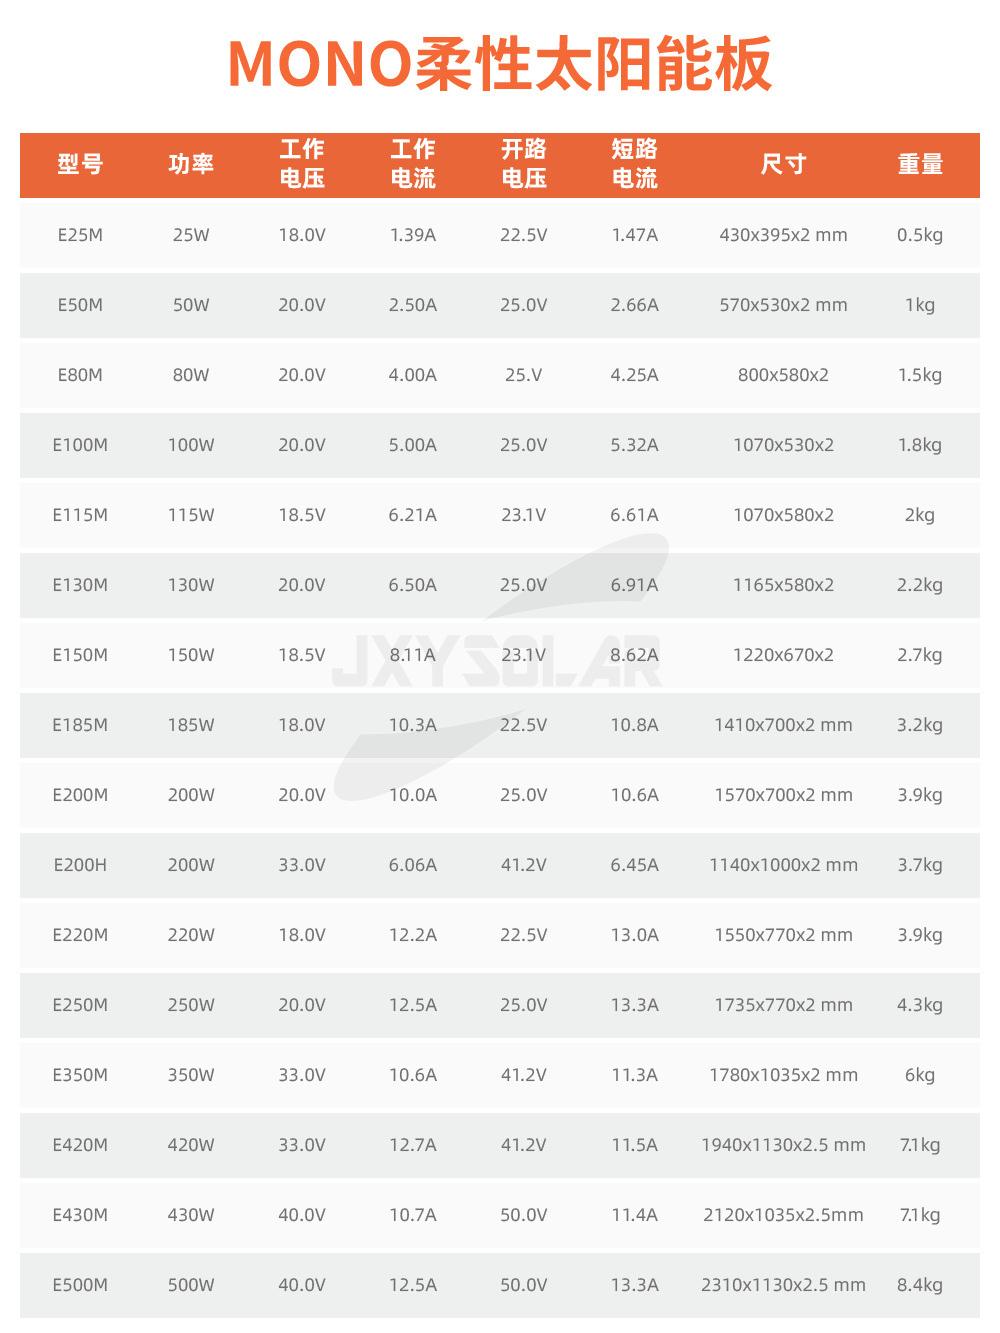
Task: Select the E25M model cell
Action: pos(80,235)
